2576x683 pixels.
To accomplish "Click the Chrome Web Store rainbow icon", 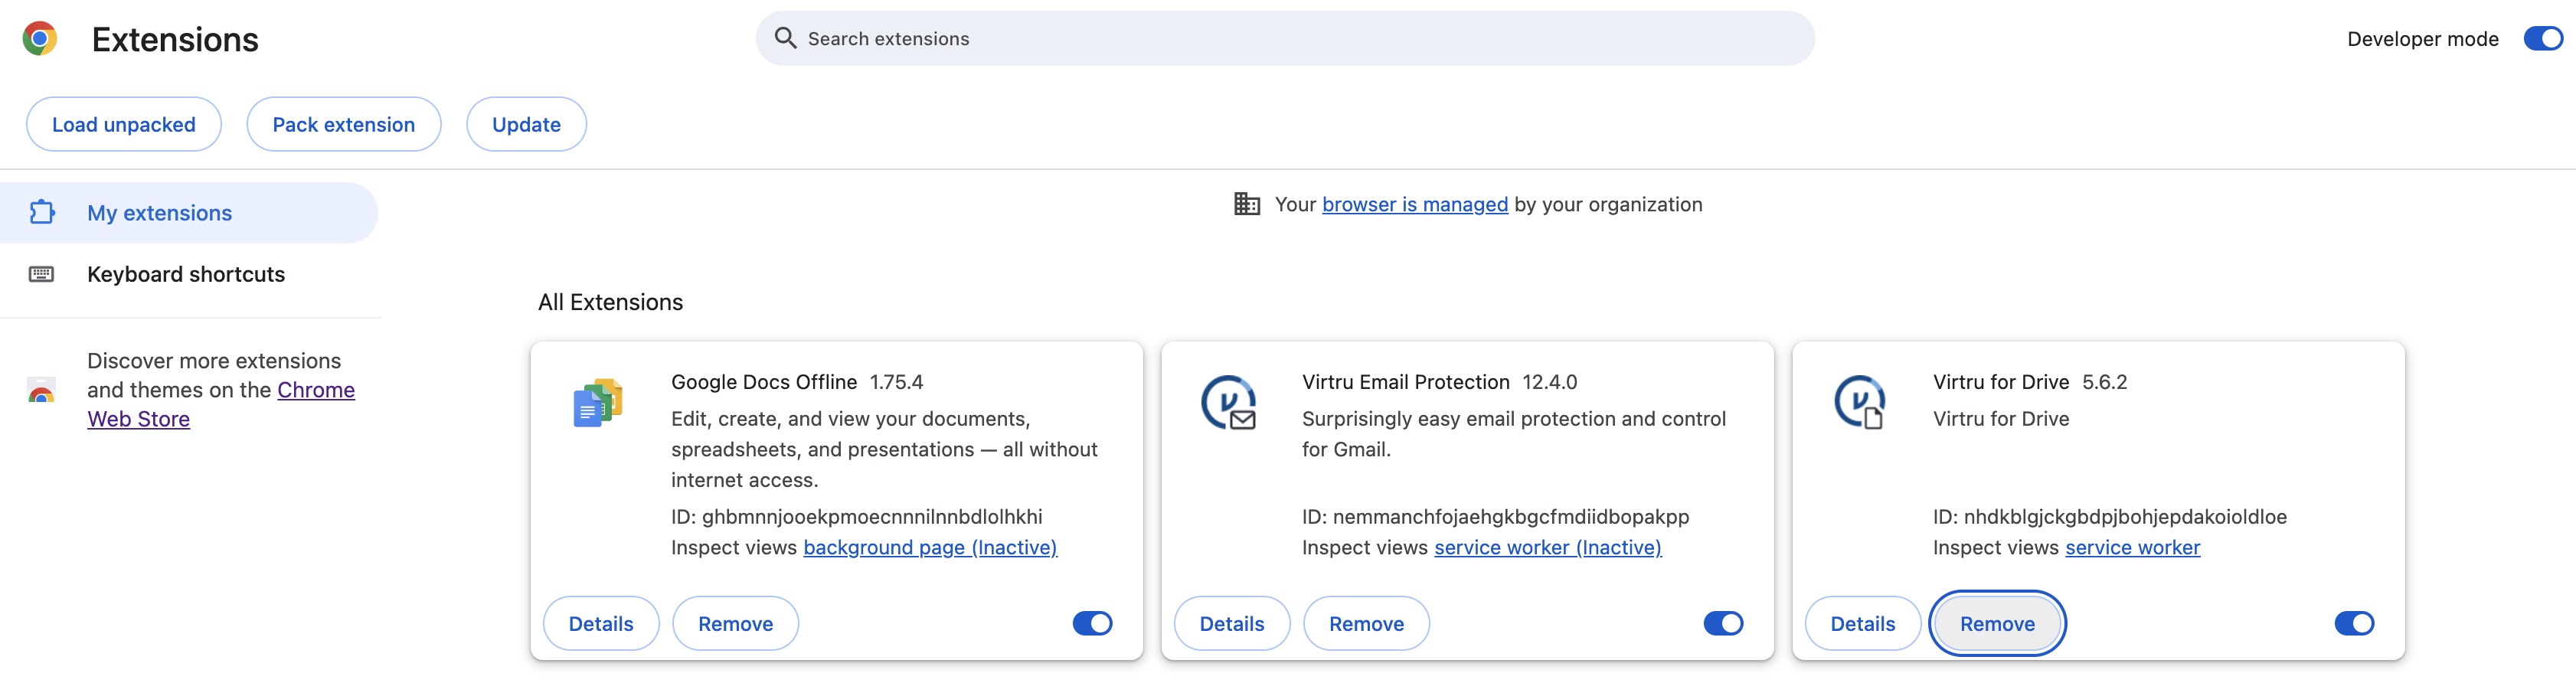I will (x=42, y=390).
